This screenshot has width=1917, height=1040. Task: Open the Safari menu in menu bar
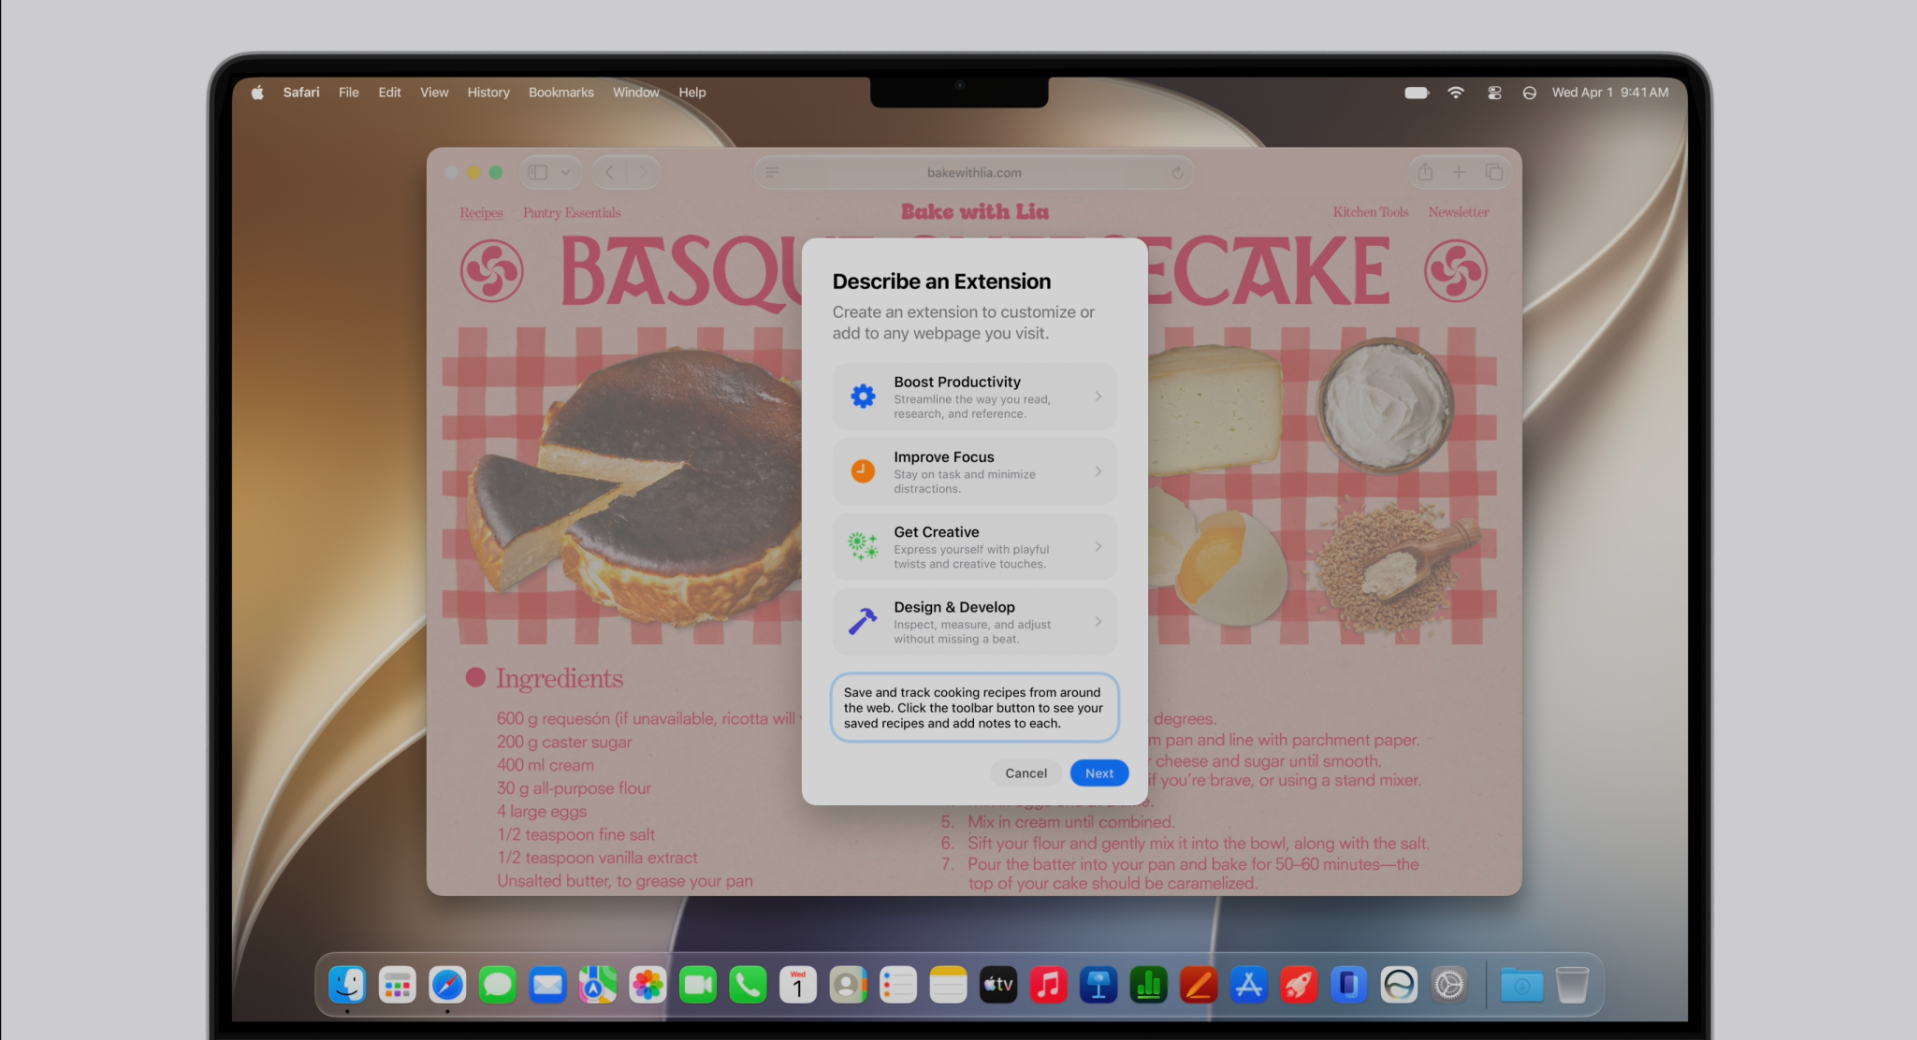click(x=301, y=92)
